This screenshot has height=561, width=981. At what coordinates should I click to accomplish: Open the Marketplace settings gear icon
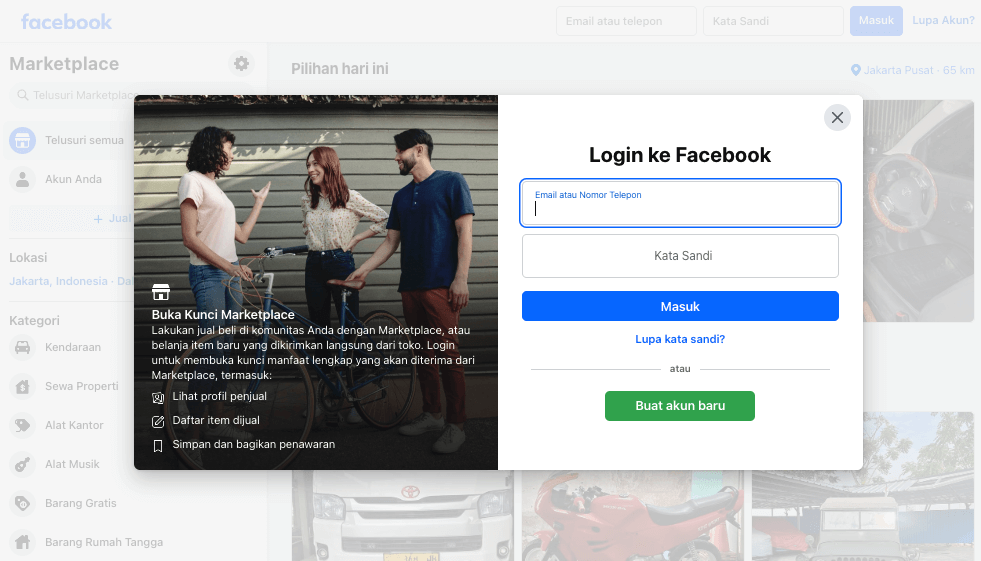coord(241,63)
